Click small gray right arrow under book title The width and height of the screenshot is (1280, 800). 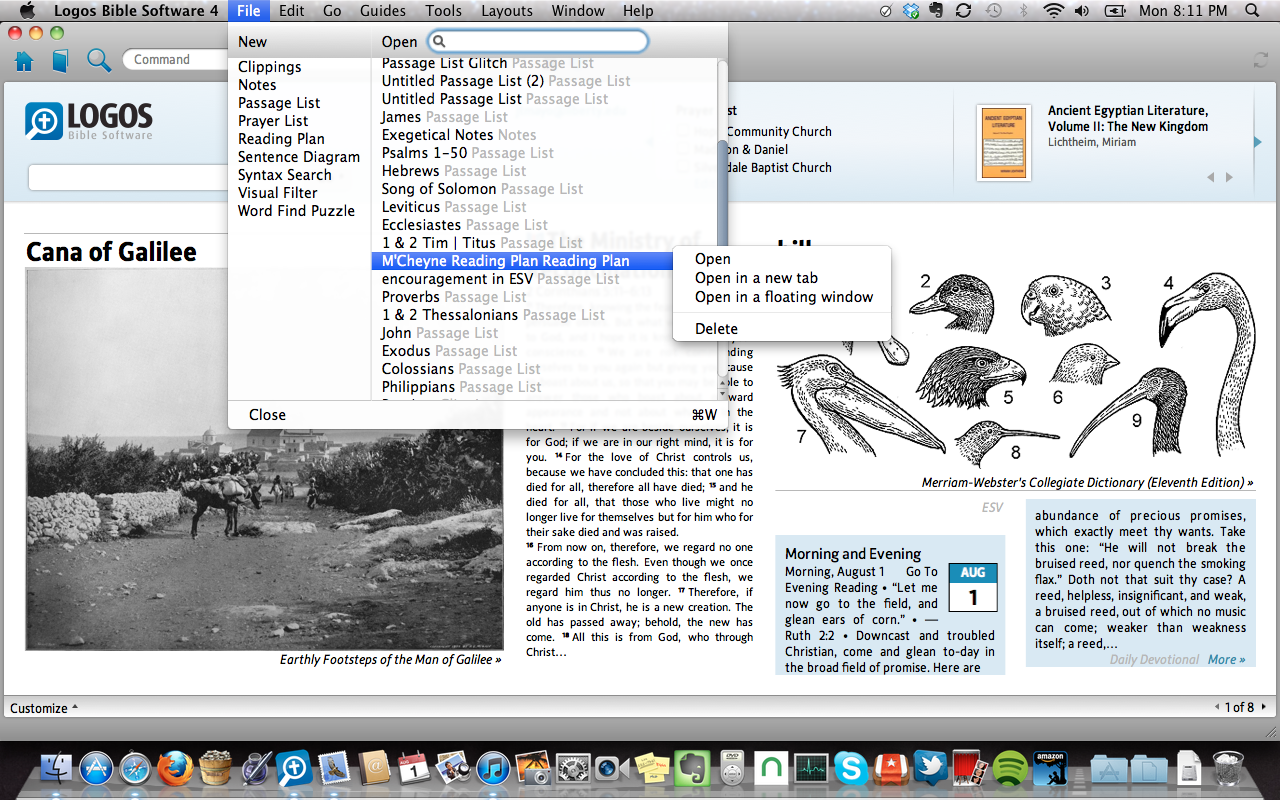1229,177
